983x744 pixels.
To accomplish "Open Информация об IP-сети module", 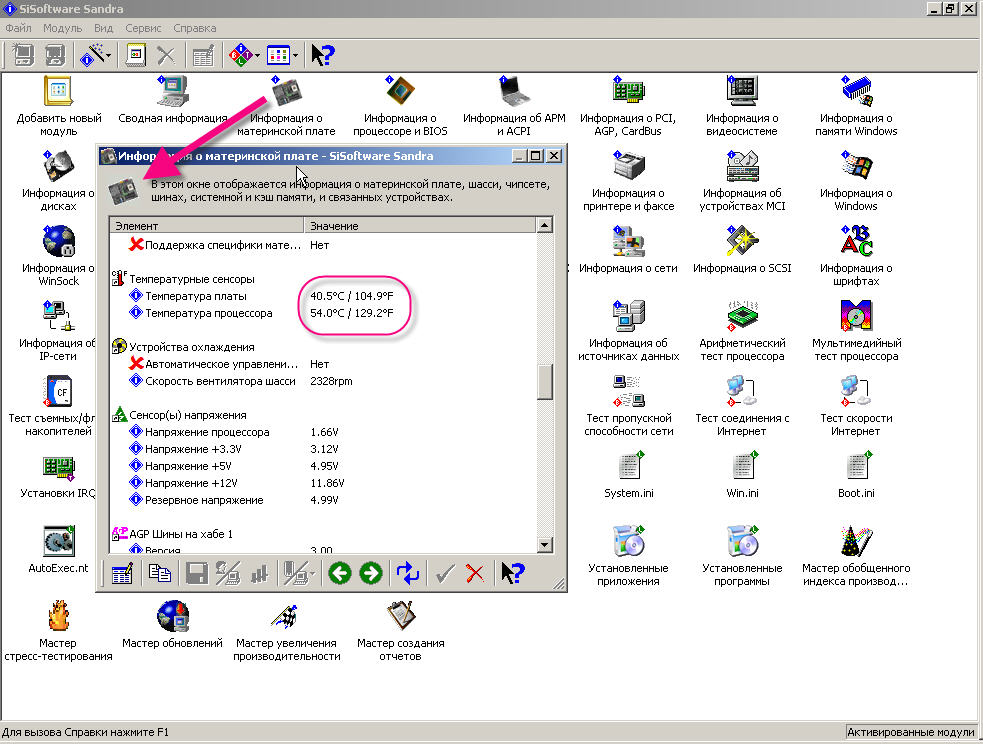I will click(x=58, y=331).
